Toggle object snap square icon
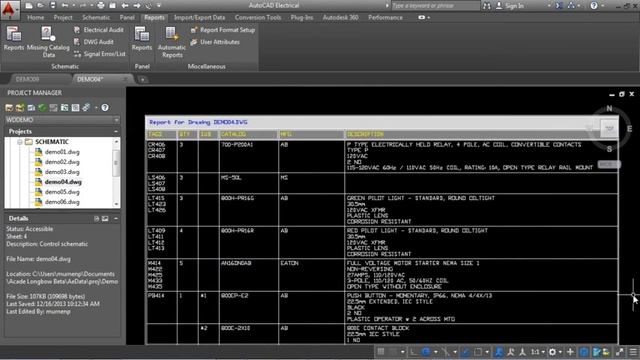The width and height of the screenshot is (640, 360). coord(478,351)
